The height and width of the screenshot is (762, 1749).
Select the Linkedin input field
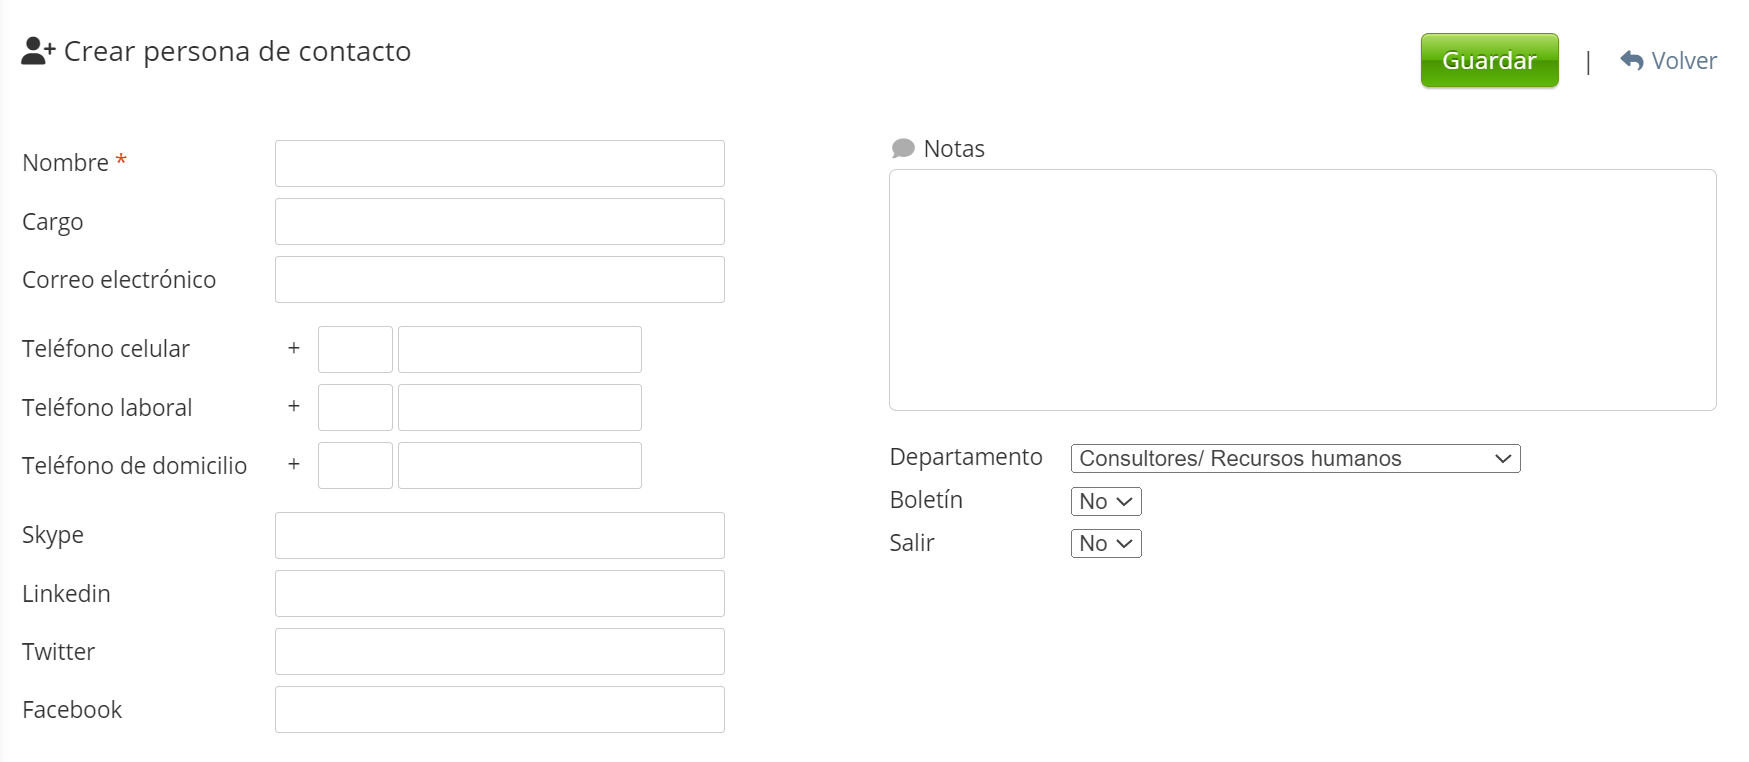click(499, 594)
